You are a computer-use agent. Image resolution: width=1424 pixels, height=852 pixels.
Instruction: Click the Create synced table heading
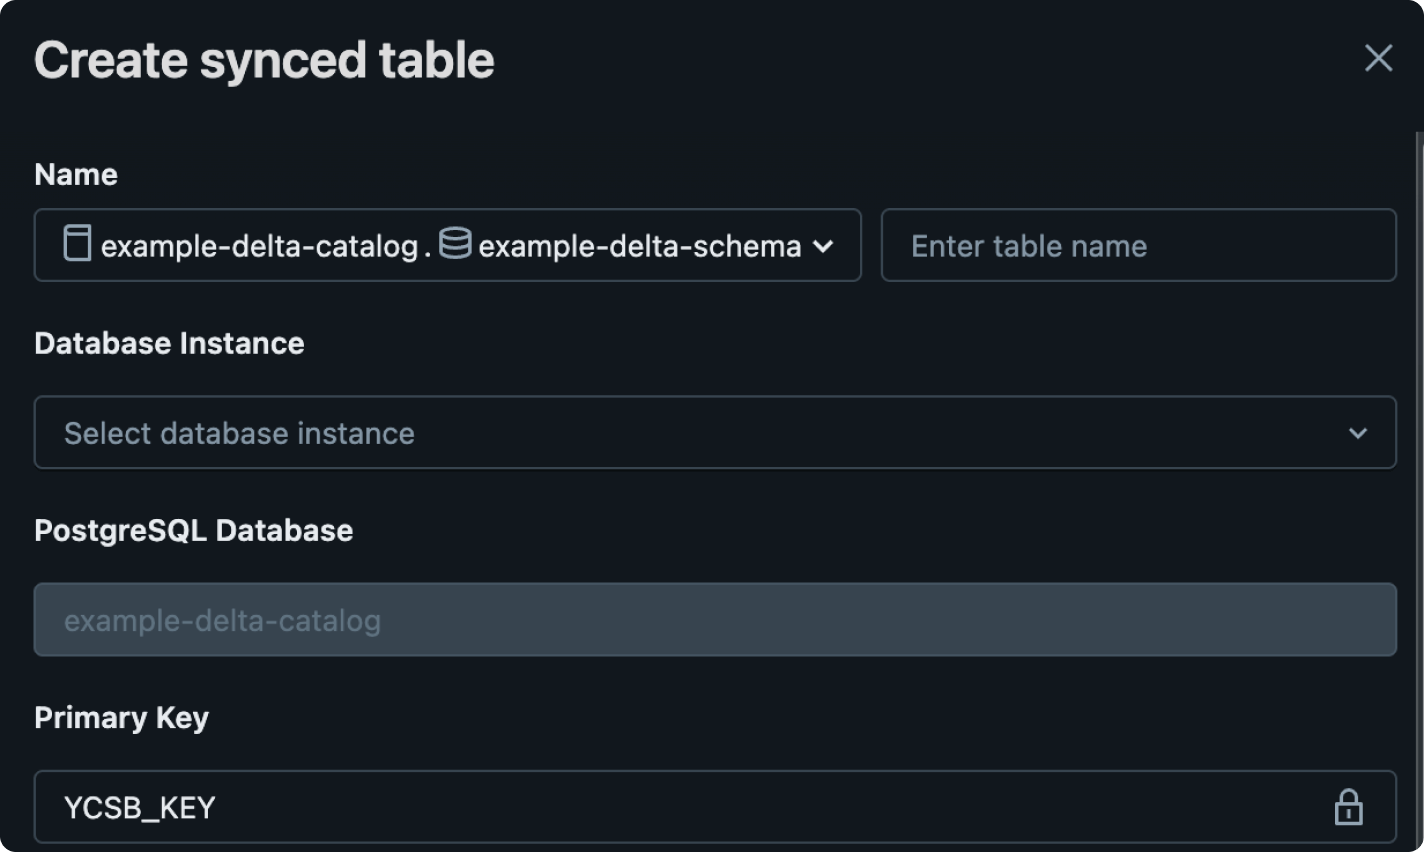click(264, 60)
